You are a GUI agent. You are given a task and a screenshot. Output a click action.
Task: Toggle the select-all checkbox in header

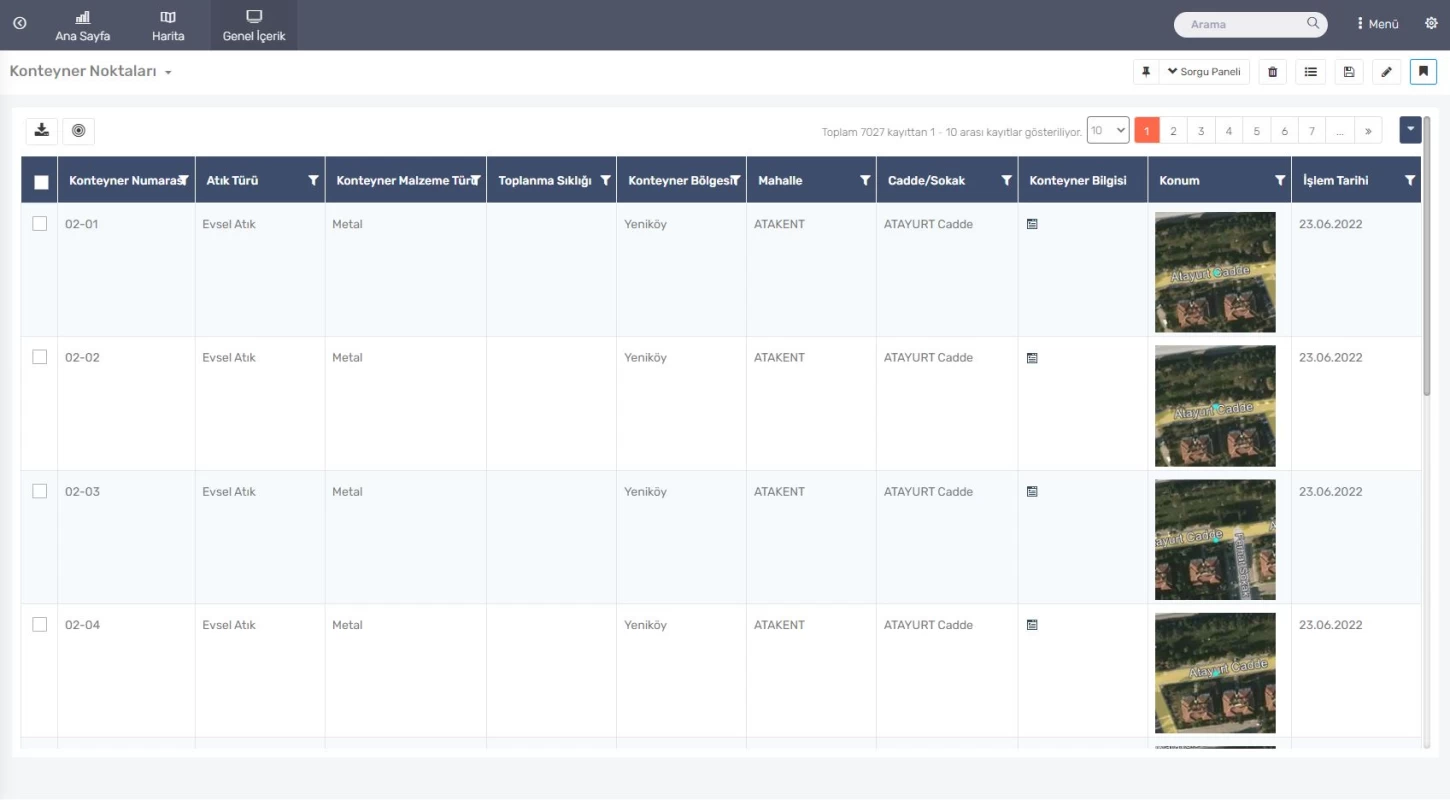(41, 182)
